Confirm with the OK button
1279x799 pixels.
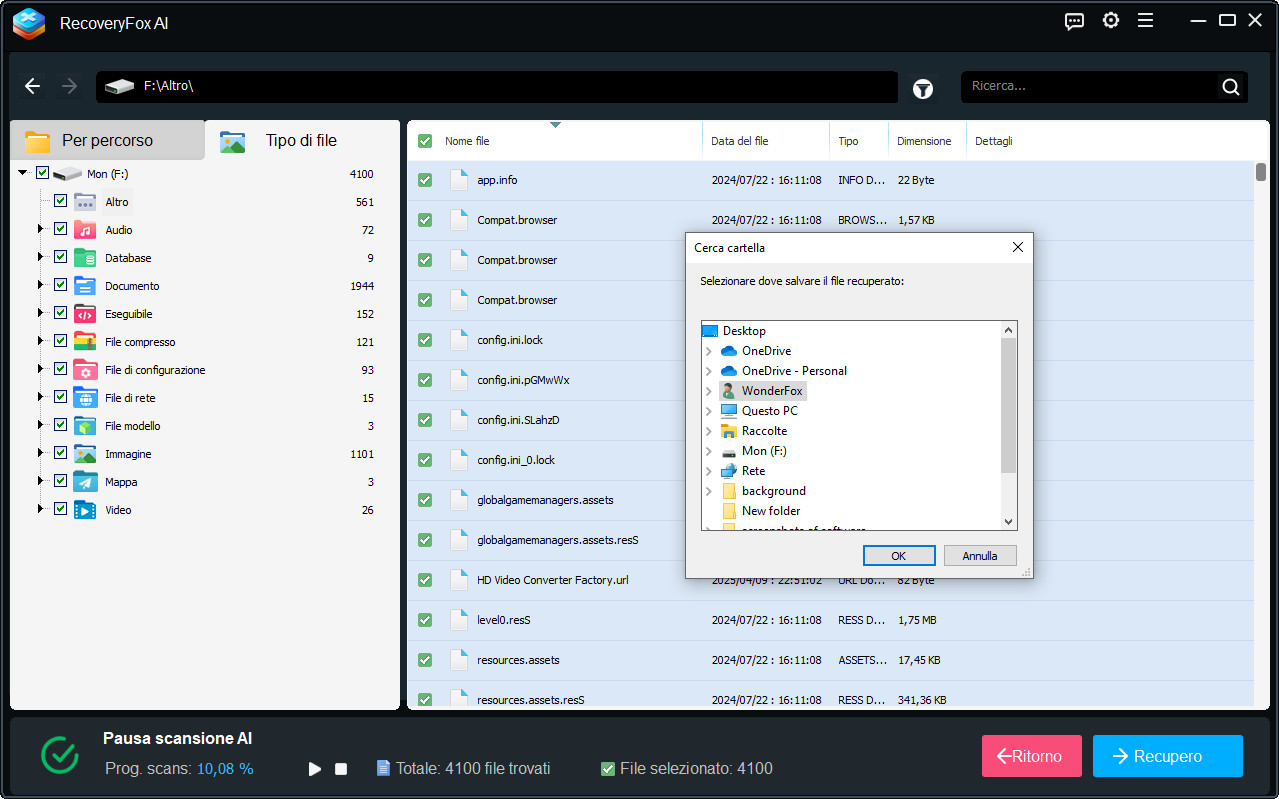[x=898, y=555]
